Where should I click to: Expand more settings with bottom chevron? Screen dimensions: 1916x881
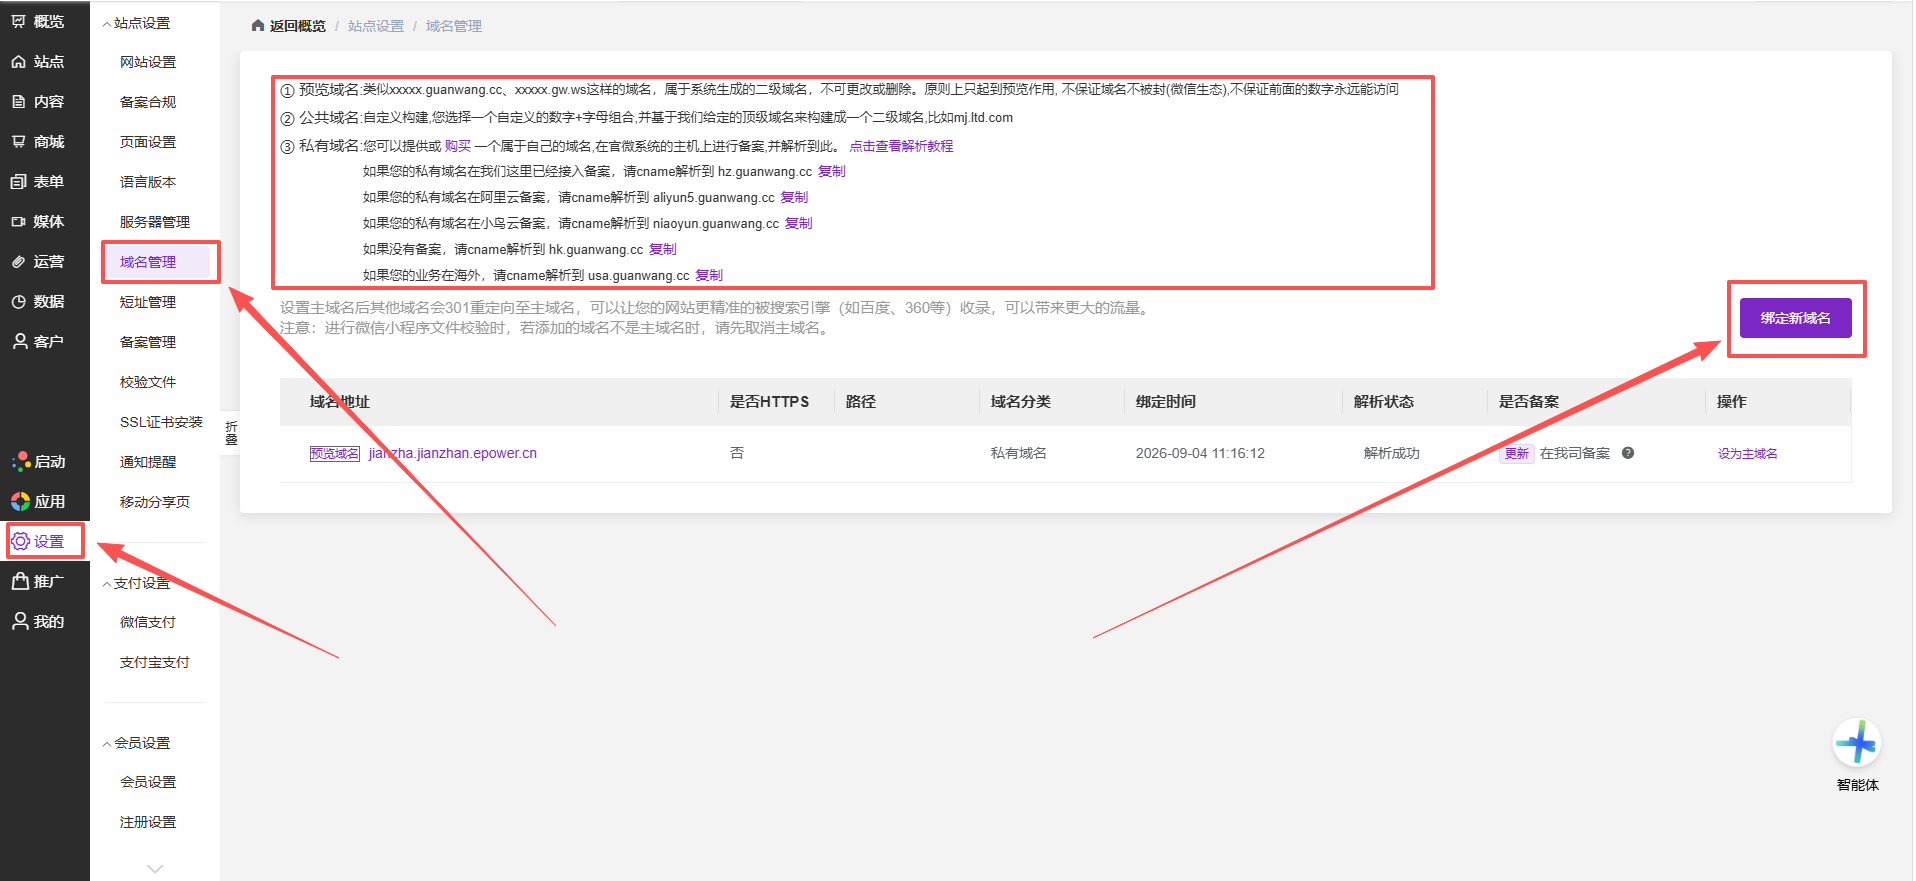[155, 868]
